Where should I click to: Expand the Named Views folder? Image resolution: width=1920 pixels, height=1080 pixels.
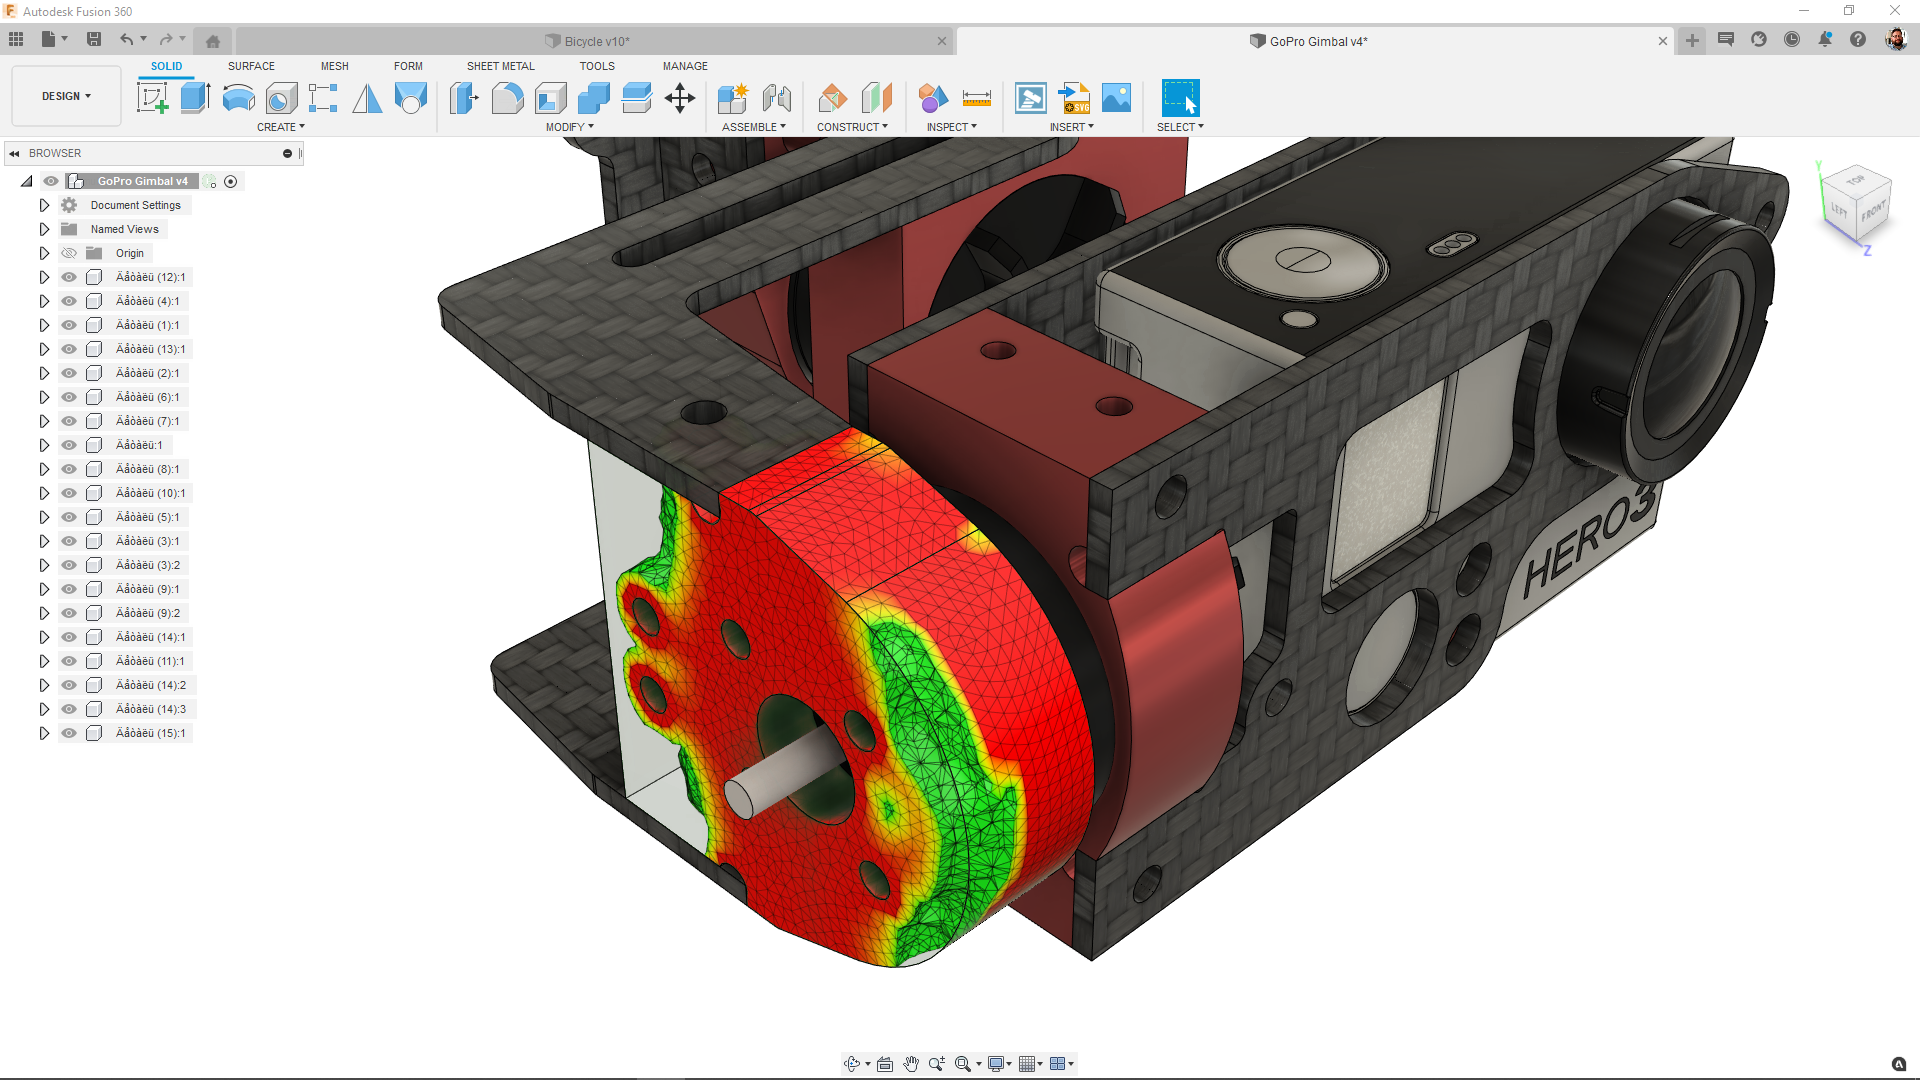[44, 229]
